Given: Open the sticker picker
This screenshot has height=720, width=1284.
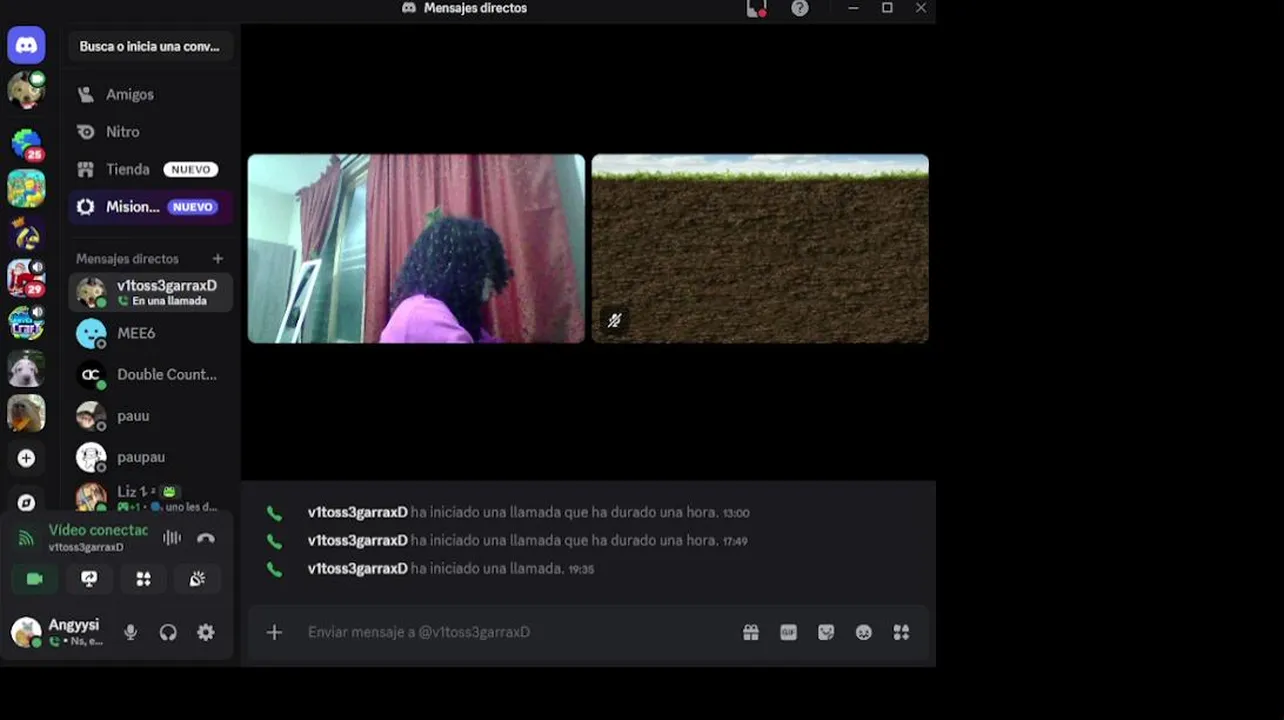Looking at the screenshot, I should 826,632.
